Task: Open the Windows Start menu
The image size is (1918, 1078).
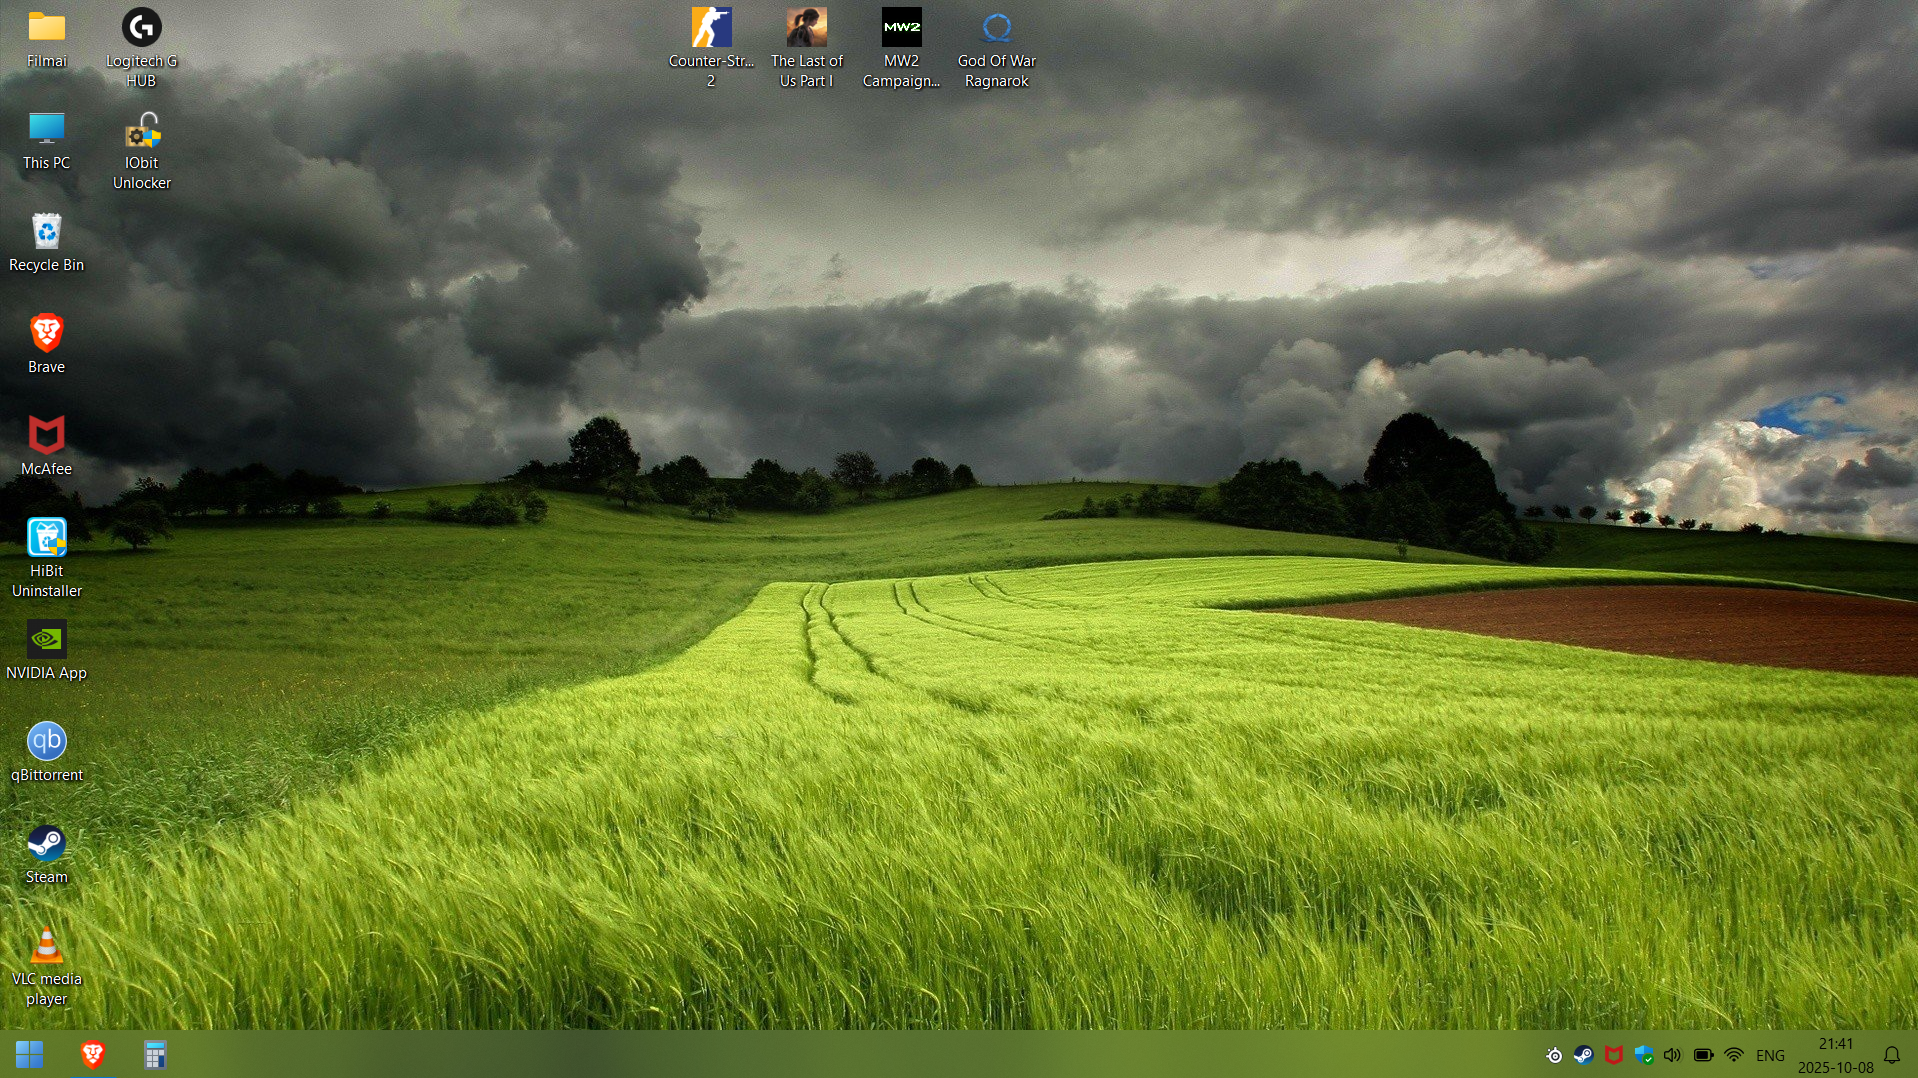Action: pos(29,1054)
